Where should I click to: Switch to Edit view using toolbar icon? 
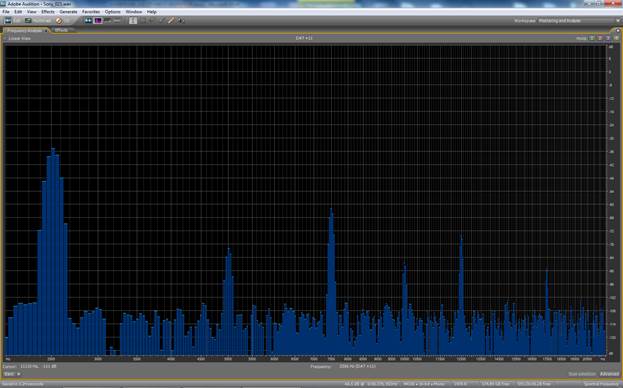pos(8,21)
